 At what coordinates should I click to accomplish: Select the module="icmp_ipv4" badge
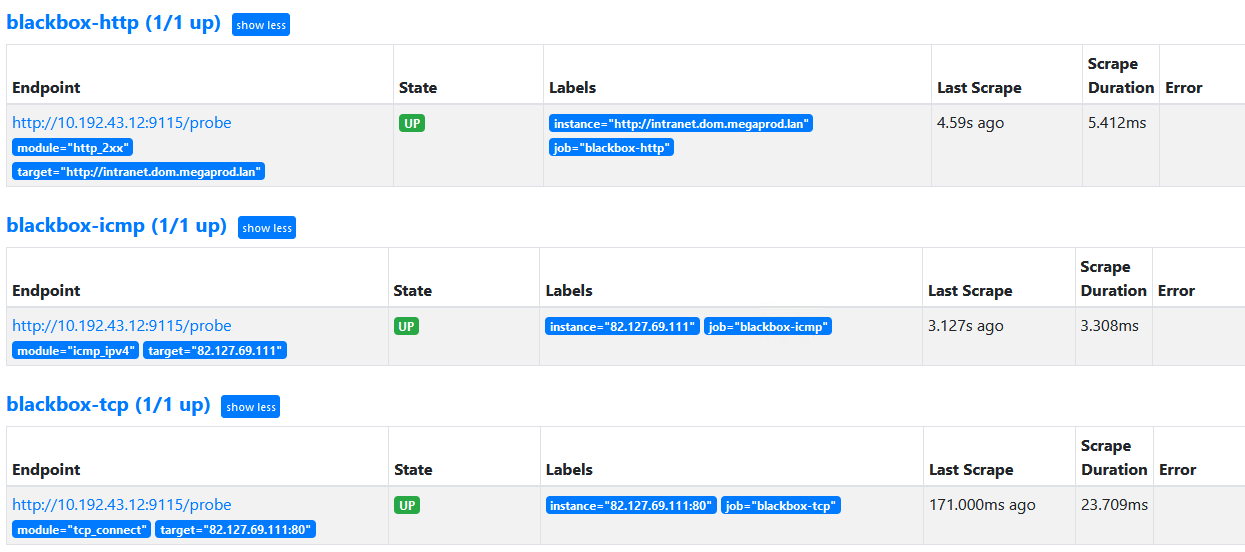[x=75, y=351]
